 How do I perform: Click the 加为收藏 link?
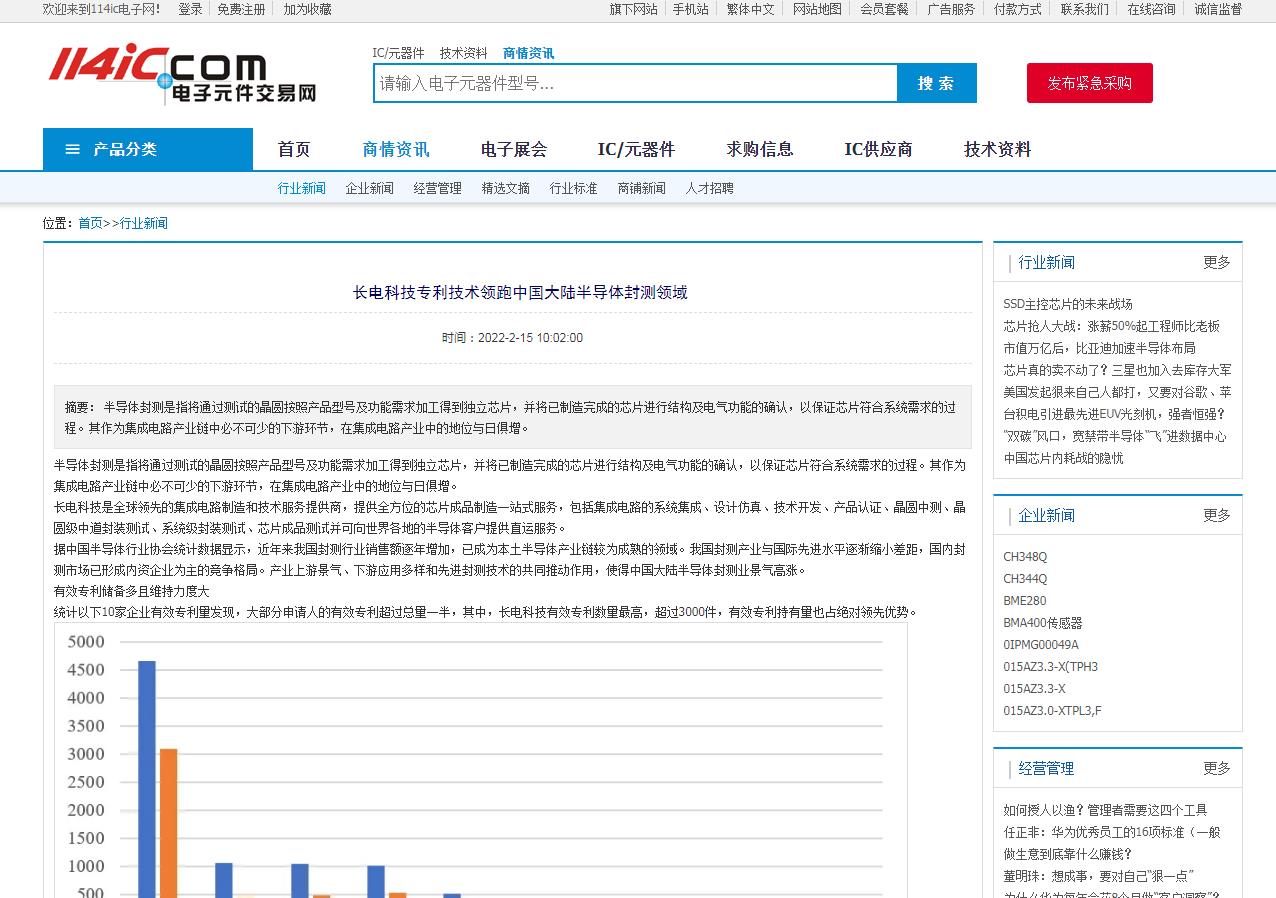pyautogui.click(x=307, y=9)
